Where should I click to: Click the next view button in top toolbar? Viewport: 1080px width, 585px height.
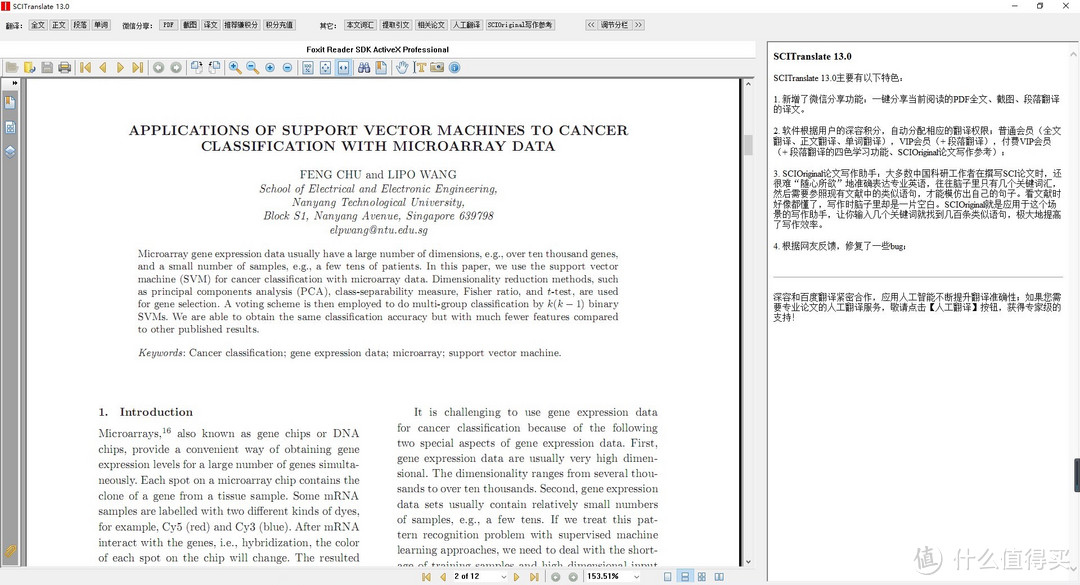click(176, 68)
